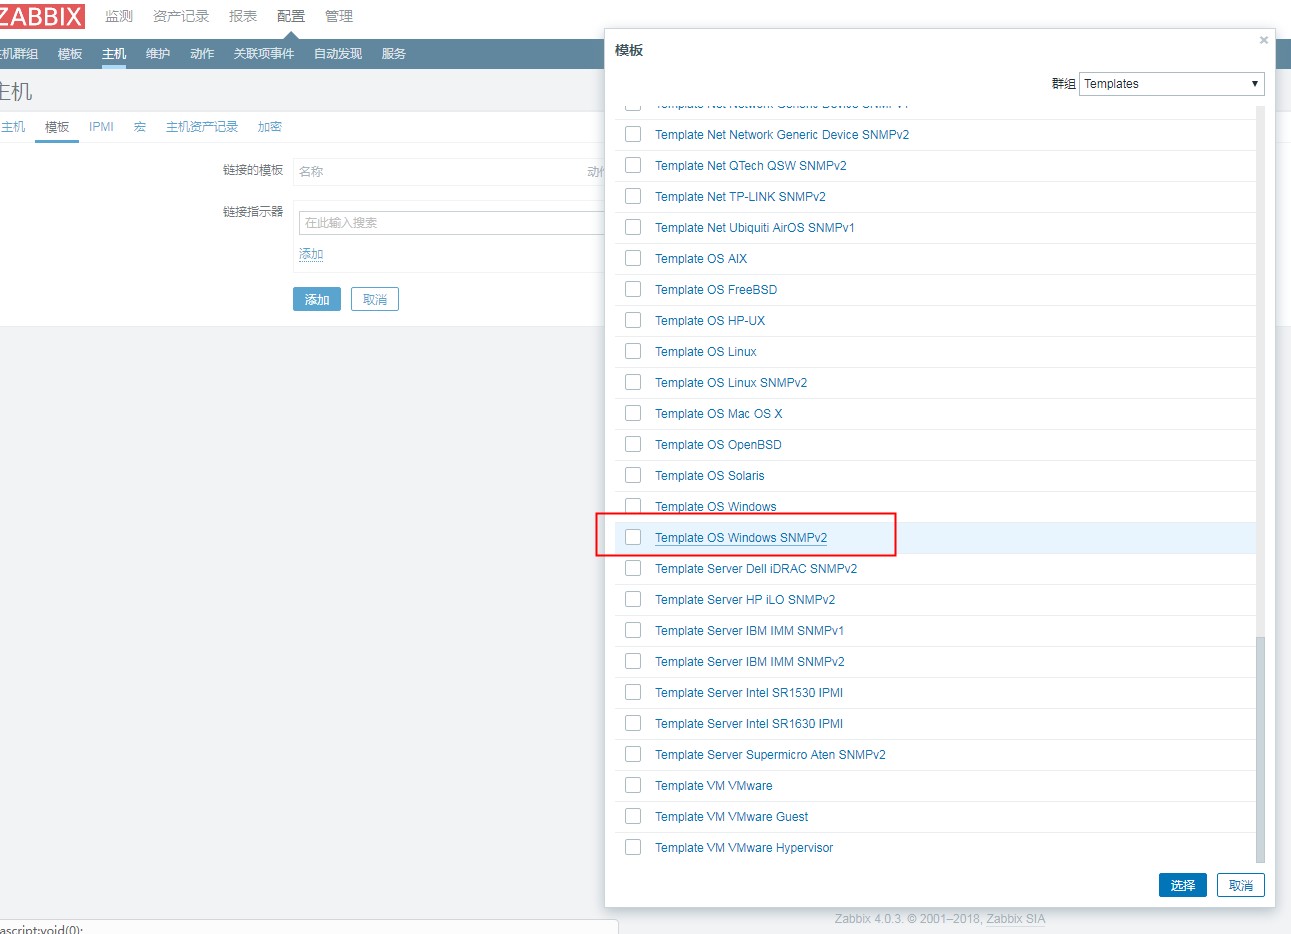Go to 主机 submenu in navigation bar
Viewport: 1291px width, 934px height.
coord(114,54)
